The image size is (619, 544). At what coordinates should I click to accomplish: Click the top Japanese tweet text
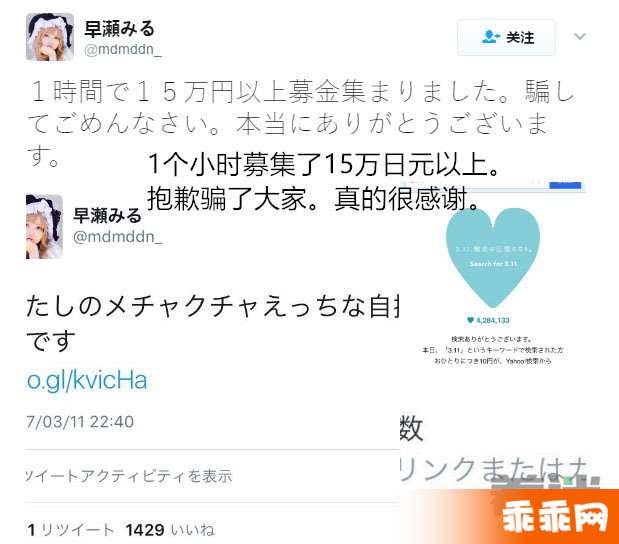pyautogui.click(x=300, y=122)
